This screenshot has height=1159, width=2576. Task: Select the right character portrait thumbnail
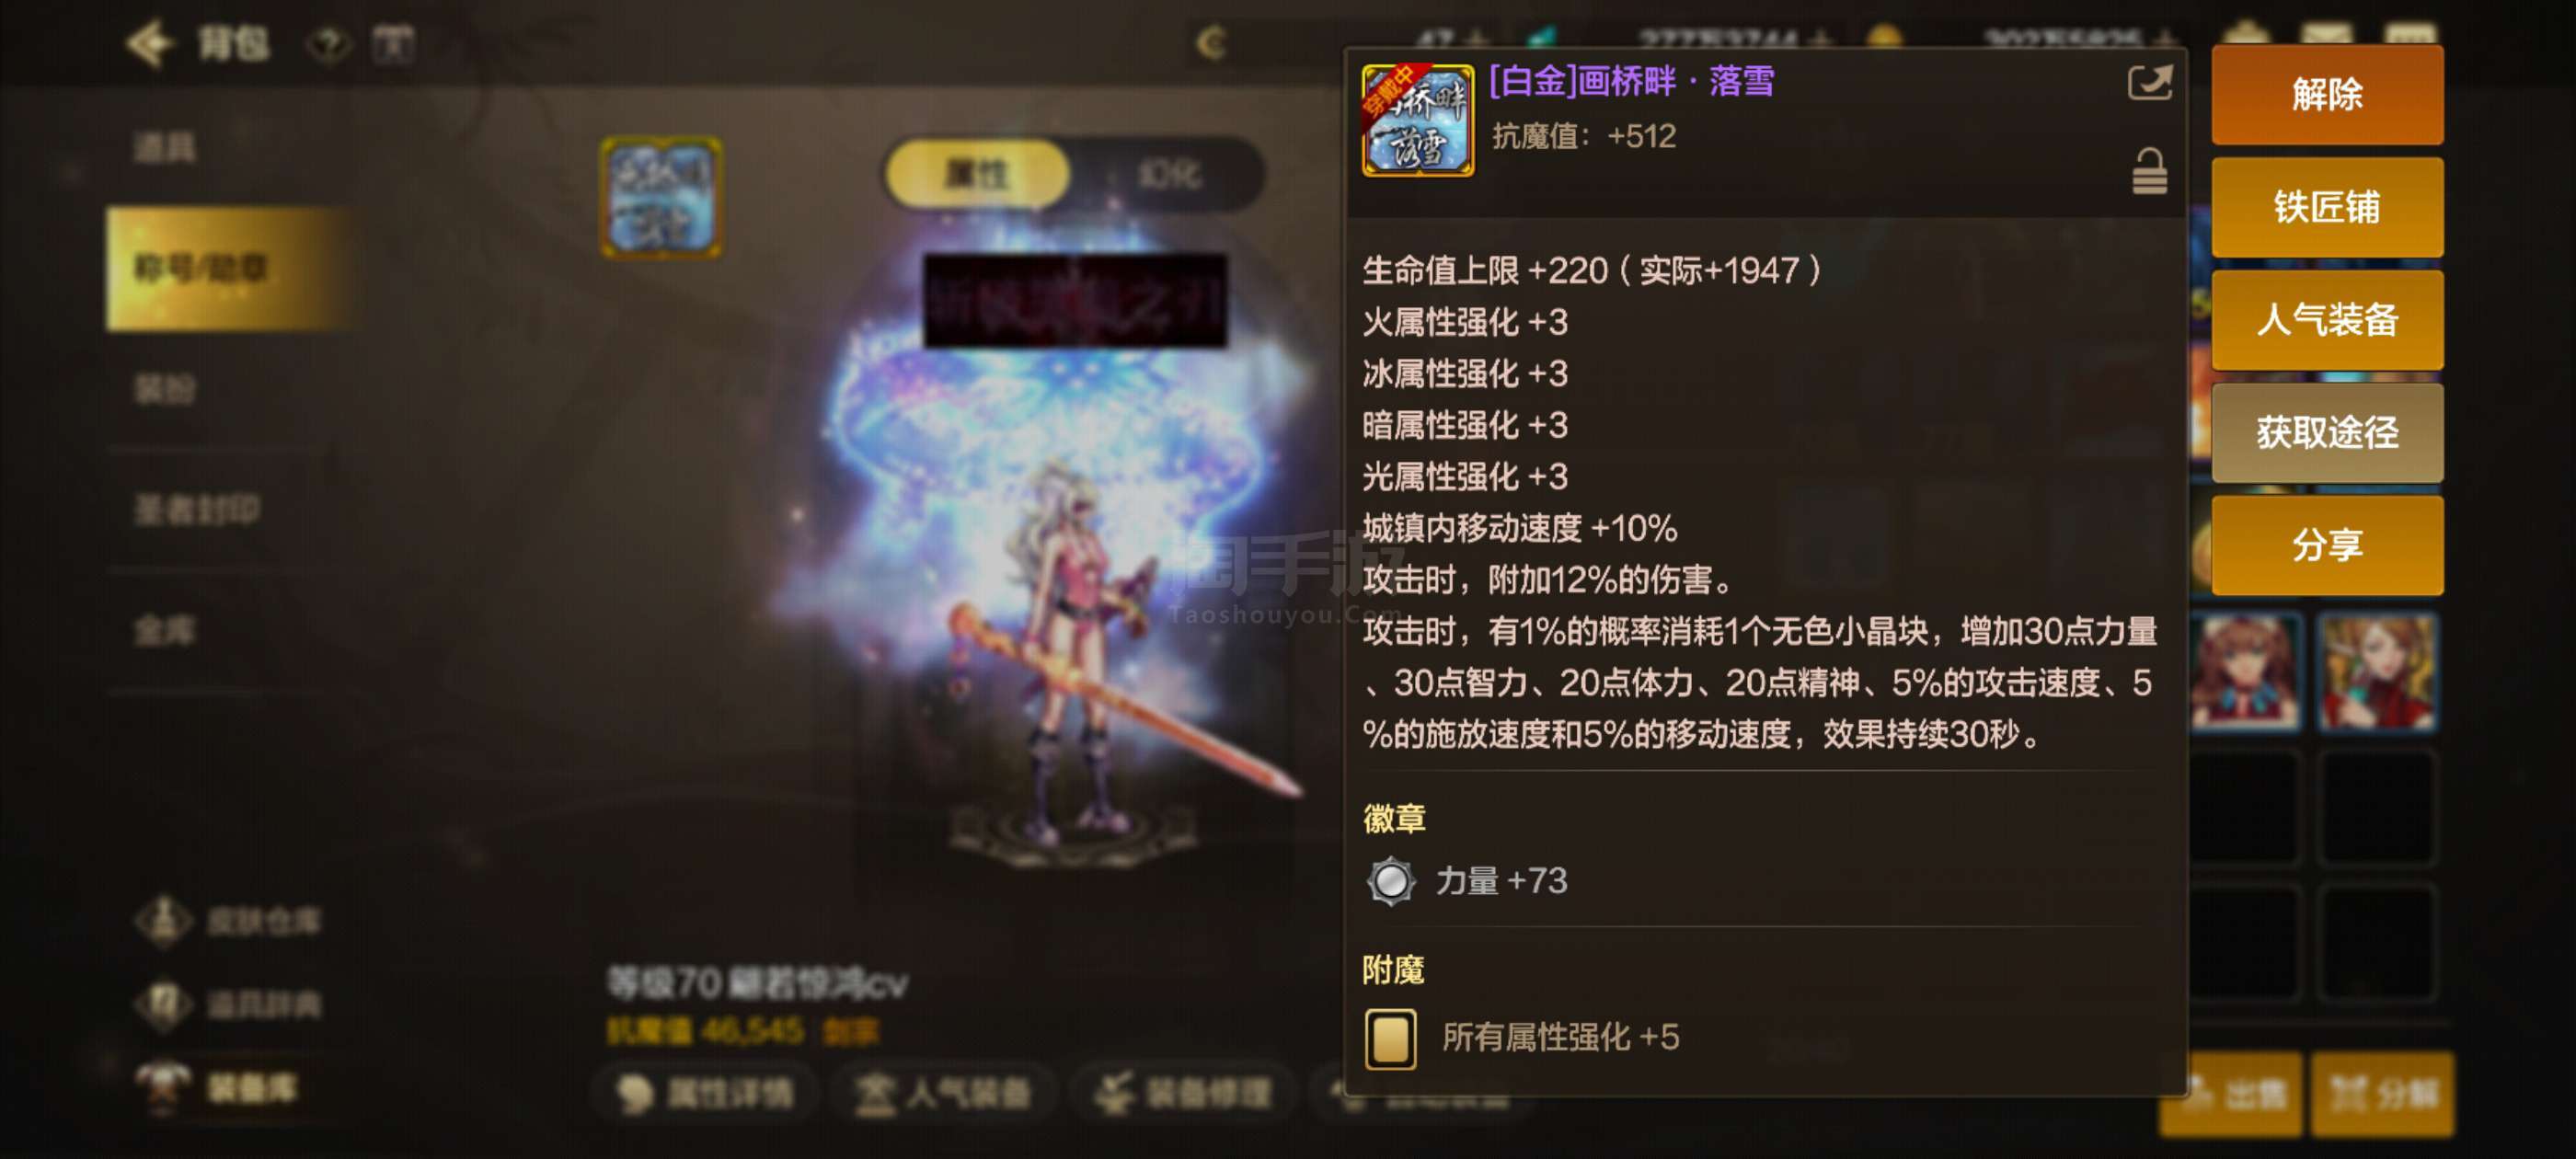pyautogui.click(x=2378, y=671)
